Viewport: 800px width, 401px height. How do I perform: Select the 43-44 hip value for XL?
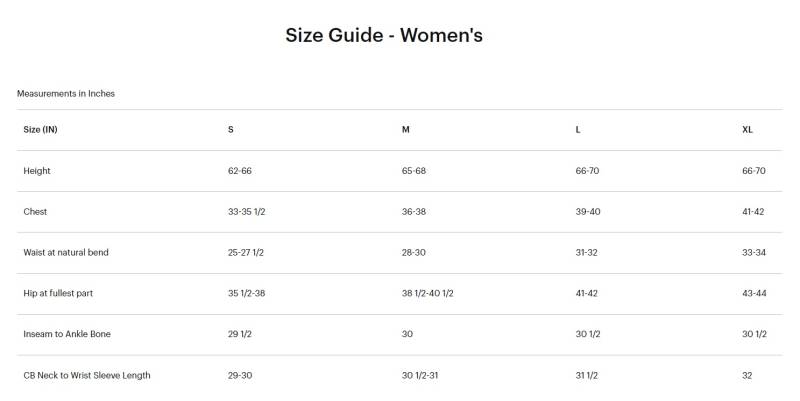754,293
